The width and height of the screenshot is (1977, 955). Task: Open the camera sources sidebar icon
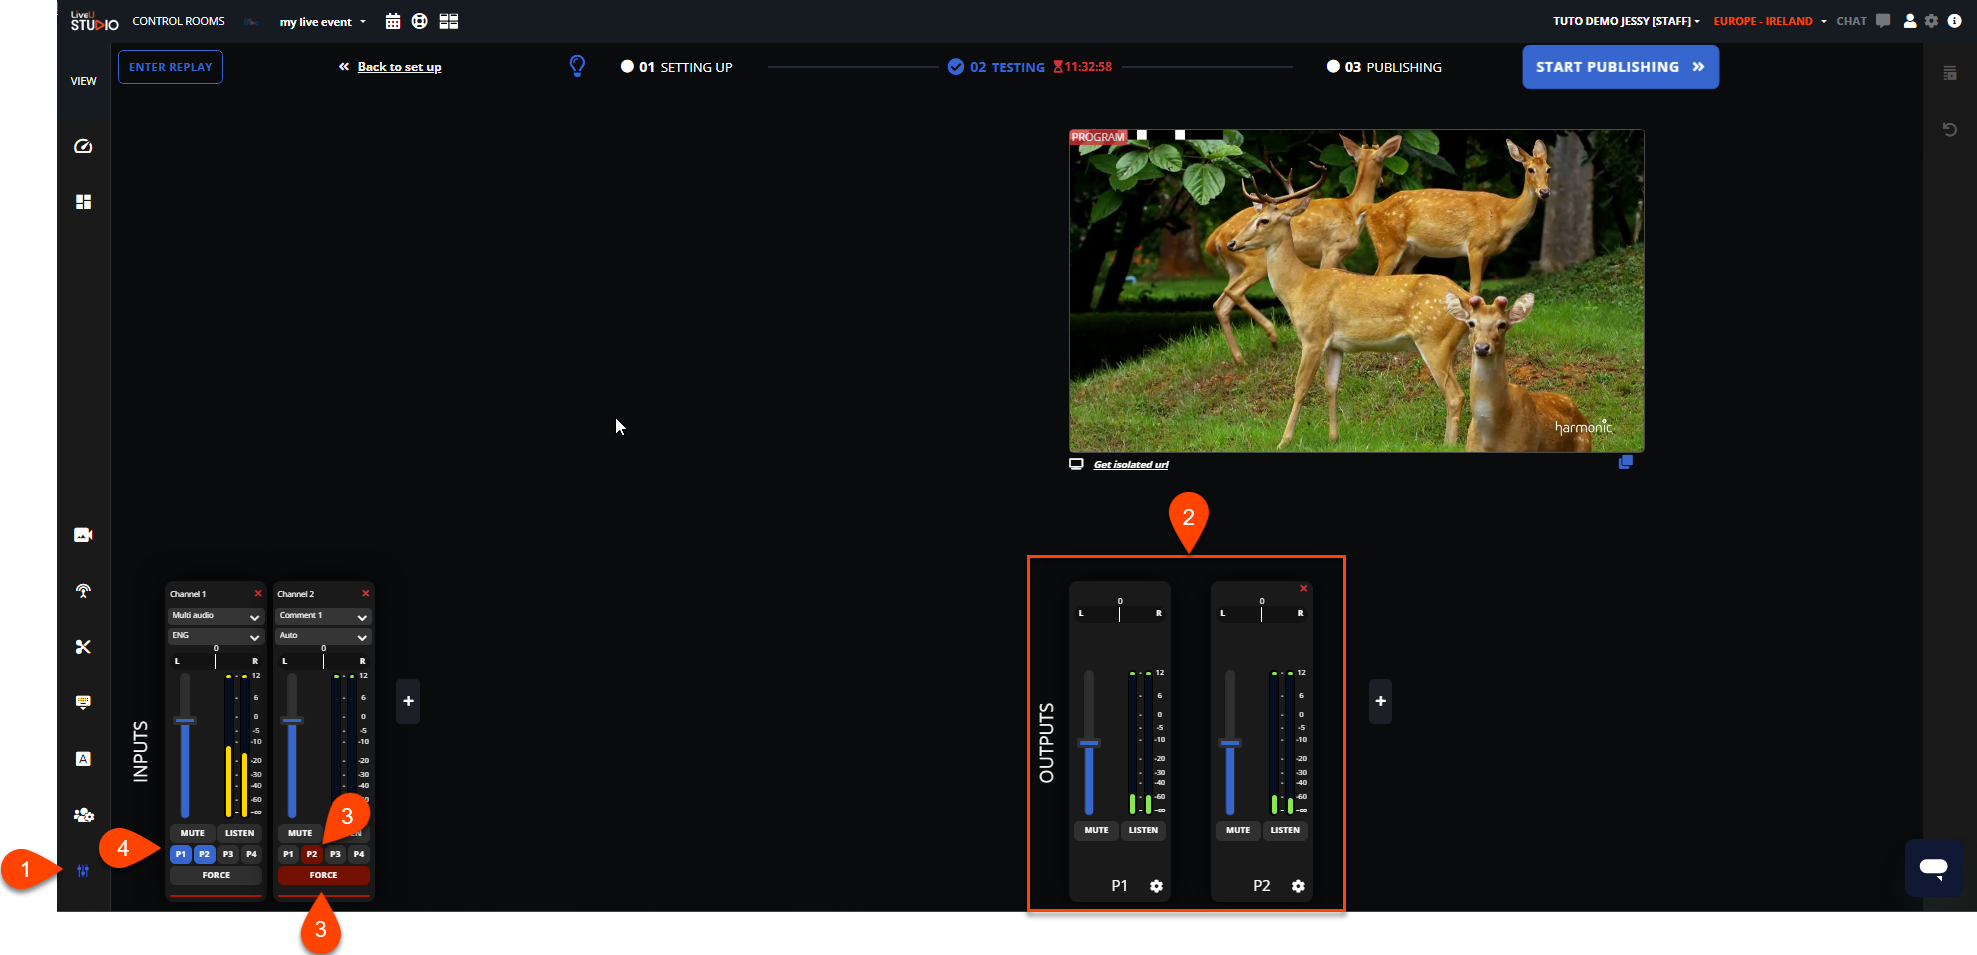tap(83, 535)
